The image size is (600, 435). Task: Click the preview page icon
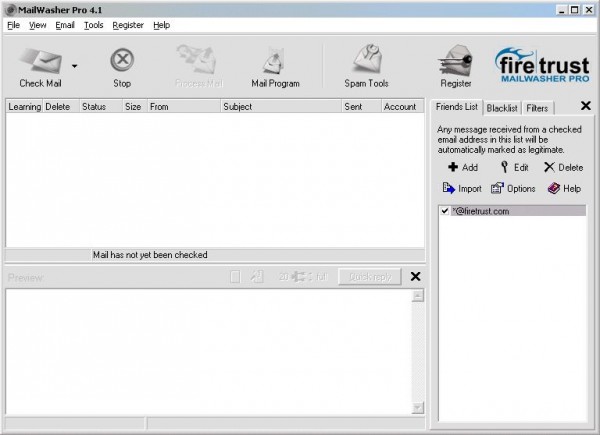(235, 277)
